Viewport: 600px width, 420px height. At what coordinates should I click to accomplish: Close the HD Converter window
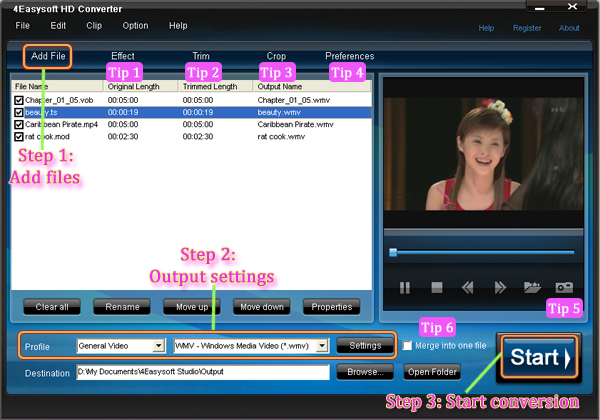click(x=572, y=7)
